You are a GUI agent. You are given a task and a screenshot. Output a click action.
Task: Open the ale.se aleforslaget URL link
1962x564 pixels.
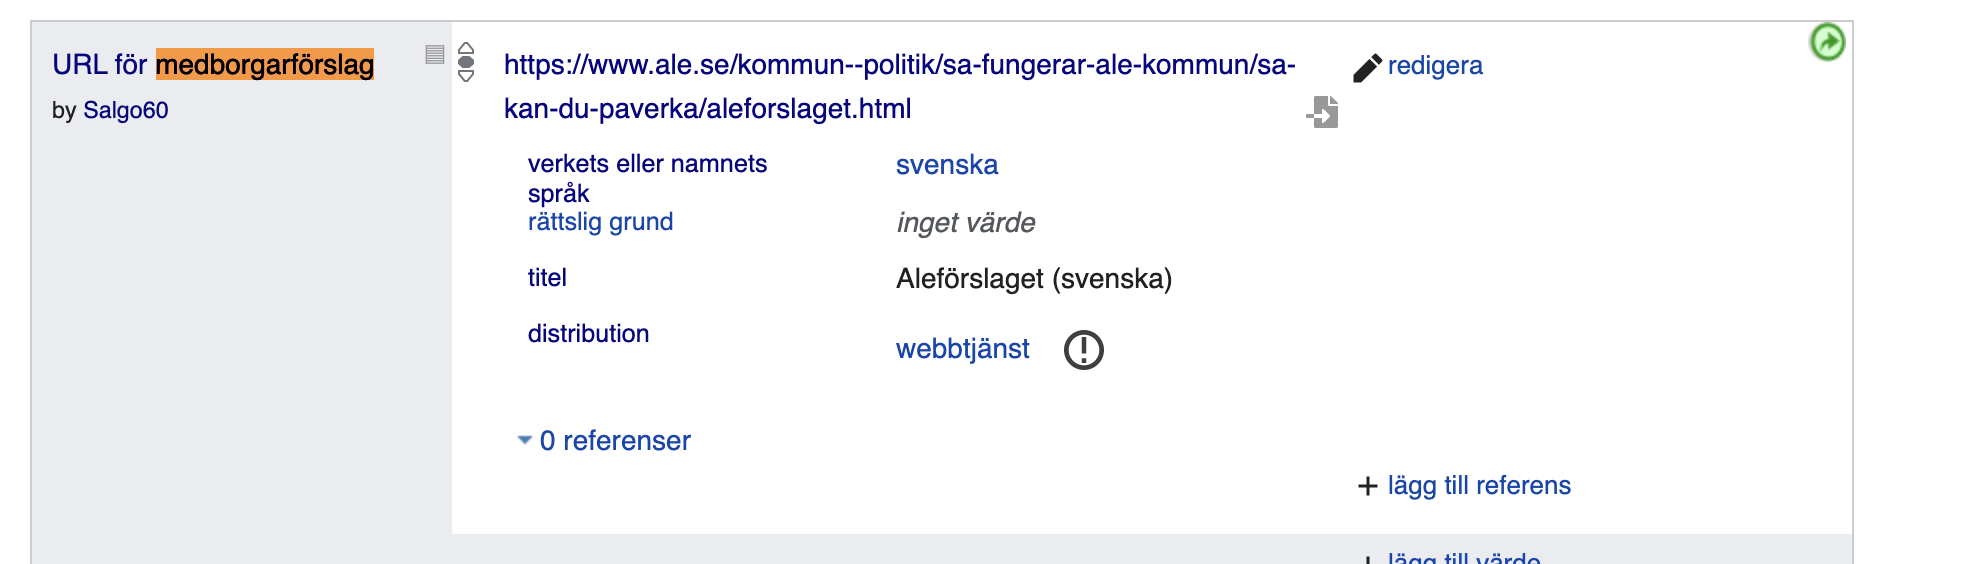[x=898, y=86]
